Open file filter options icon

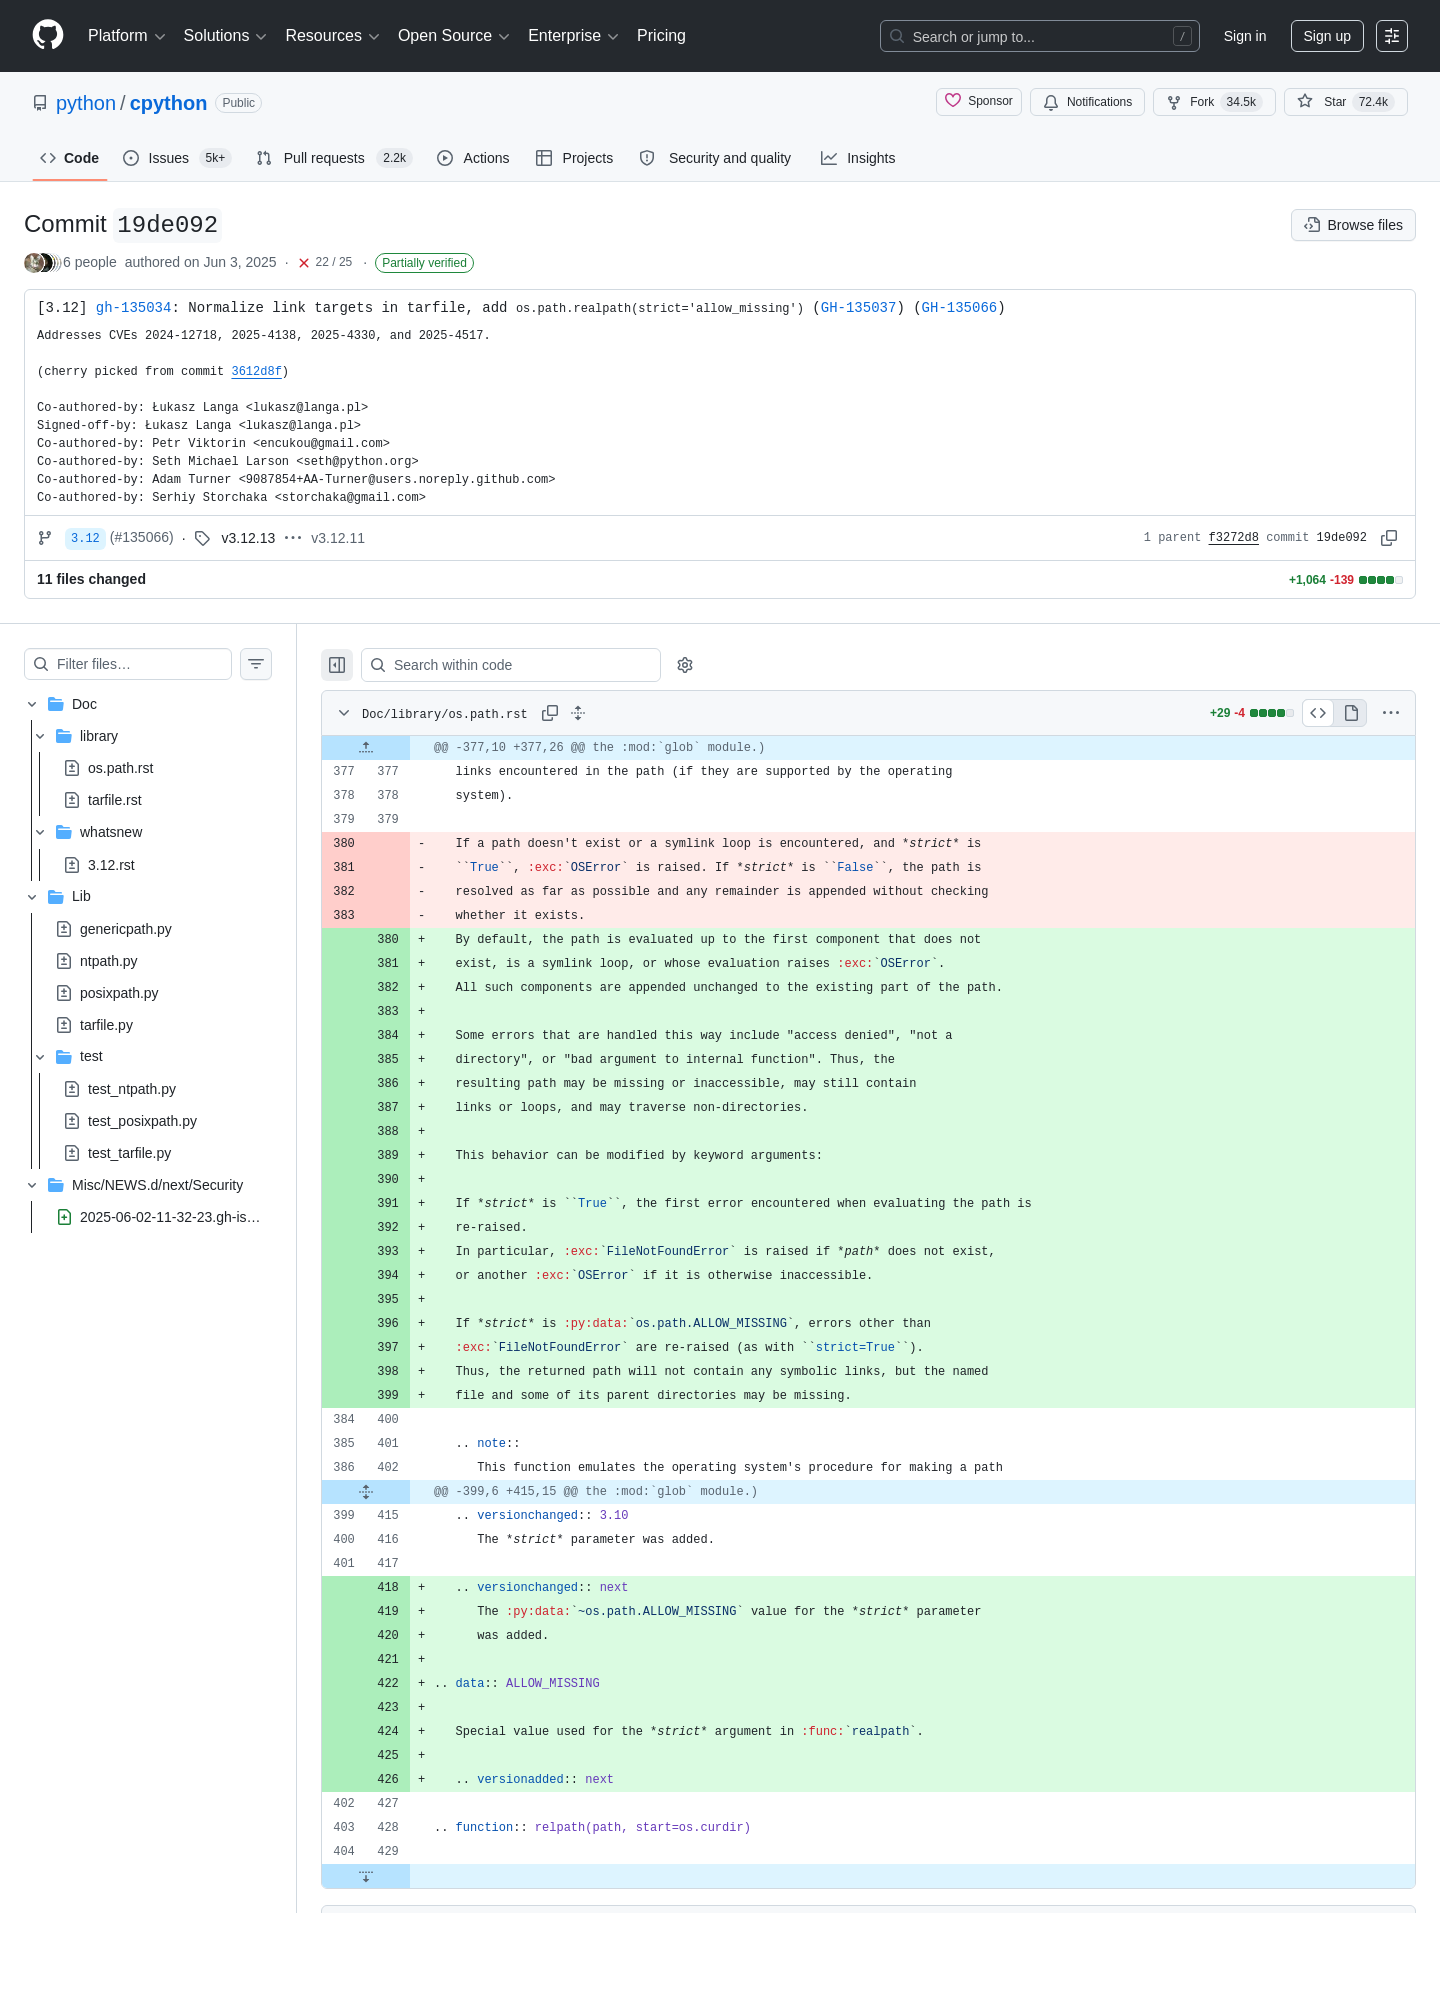(256, 664)
